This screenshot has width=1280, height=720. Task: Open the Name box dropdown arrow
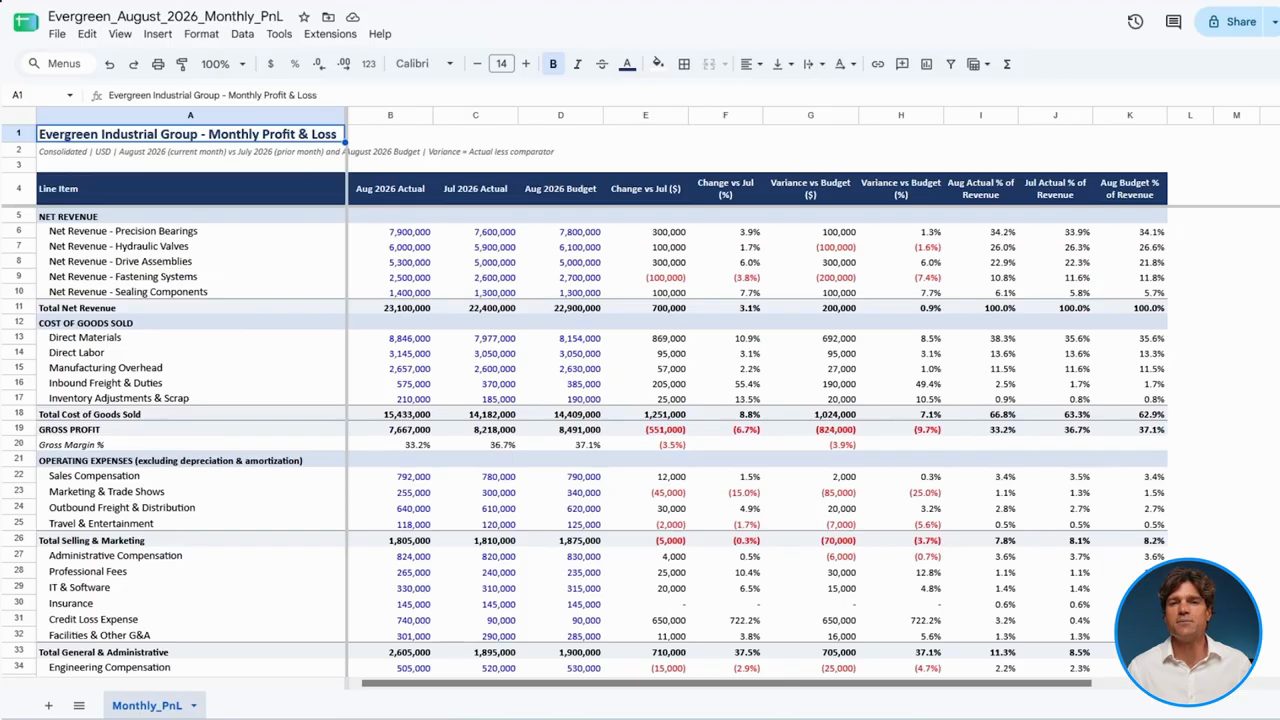(70, 95)
